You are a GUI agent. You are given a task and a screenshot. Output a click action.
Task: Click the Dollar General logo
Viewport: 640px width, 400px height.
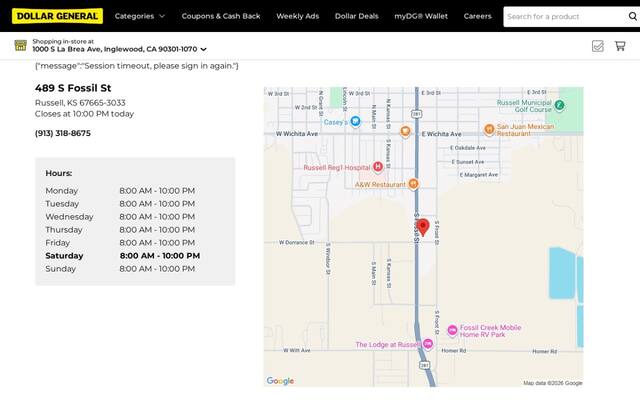point(57,16)
